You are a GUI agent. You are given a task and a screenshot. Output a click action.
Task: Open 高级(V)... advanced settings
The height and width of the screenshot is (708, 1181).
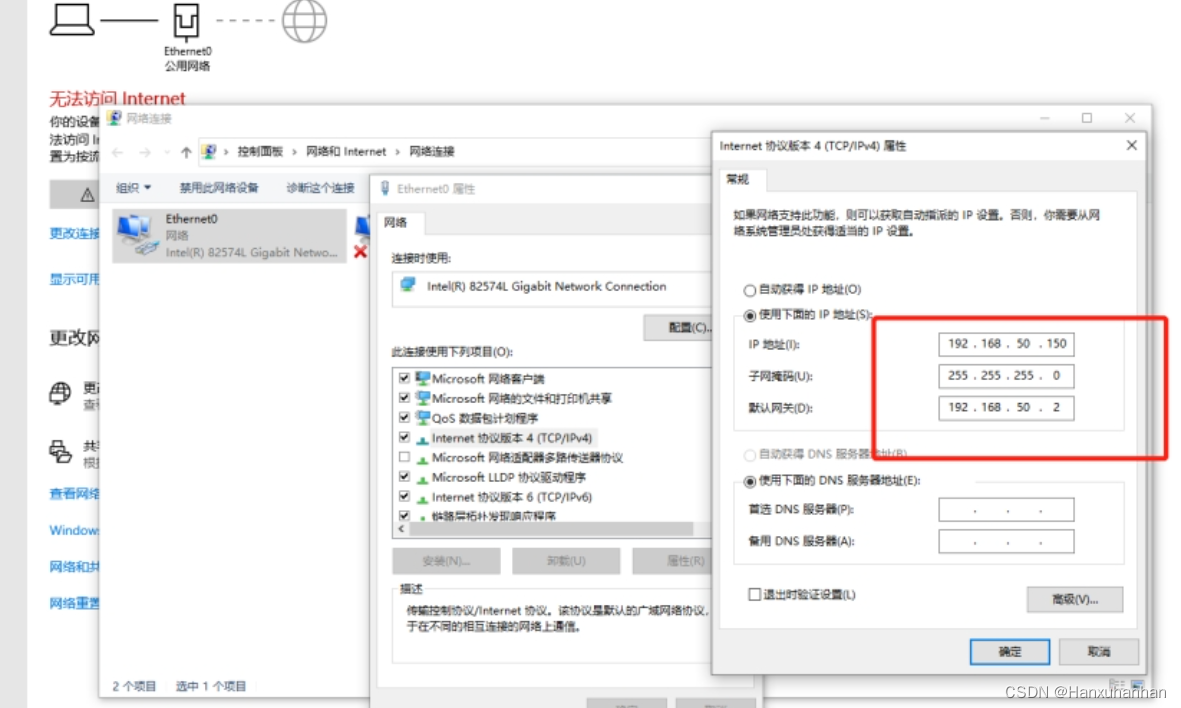point(1075,600)
